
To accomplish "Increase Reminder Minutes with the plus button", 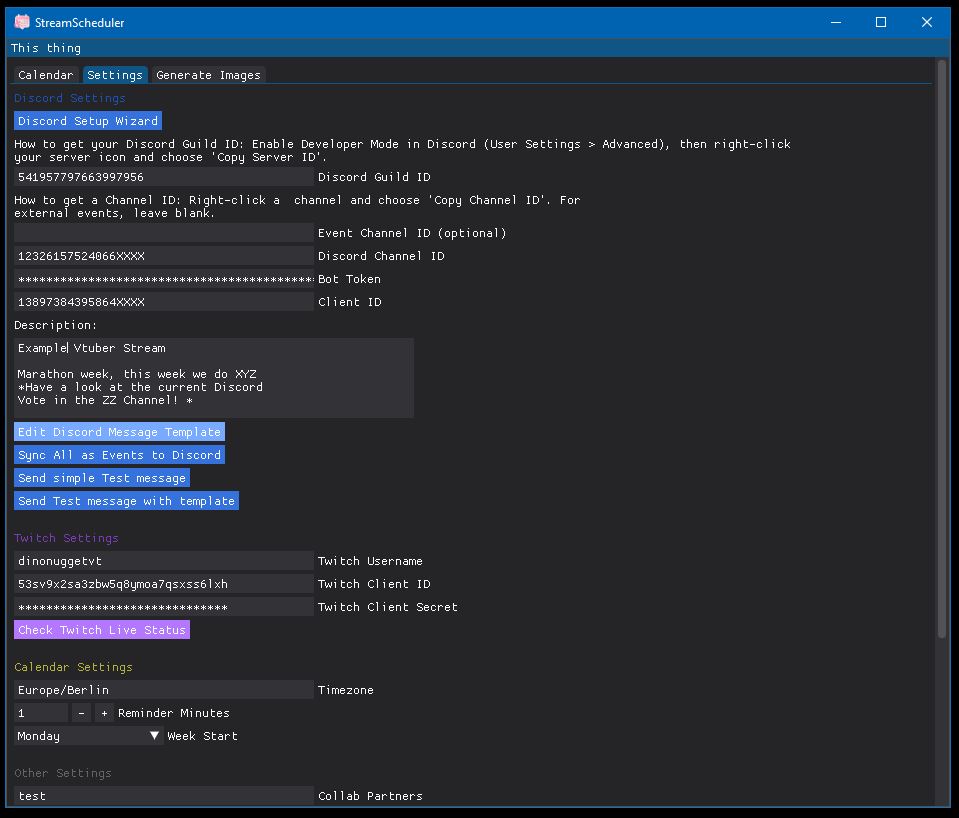I will [103, 712].
